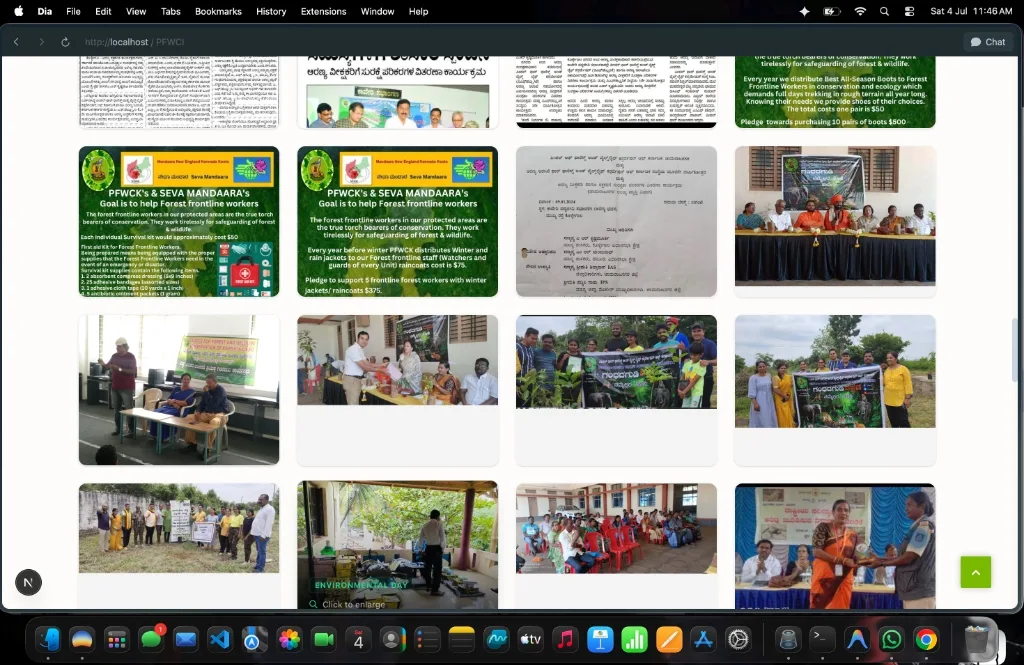Screen dimensions: 1024x665
Task: Open the Extensions menu
Action: click(323, 11)
